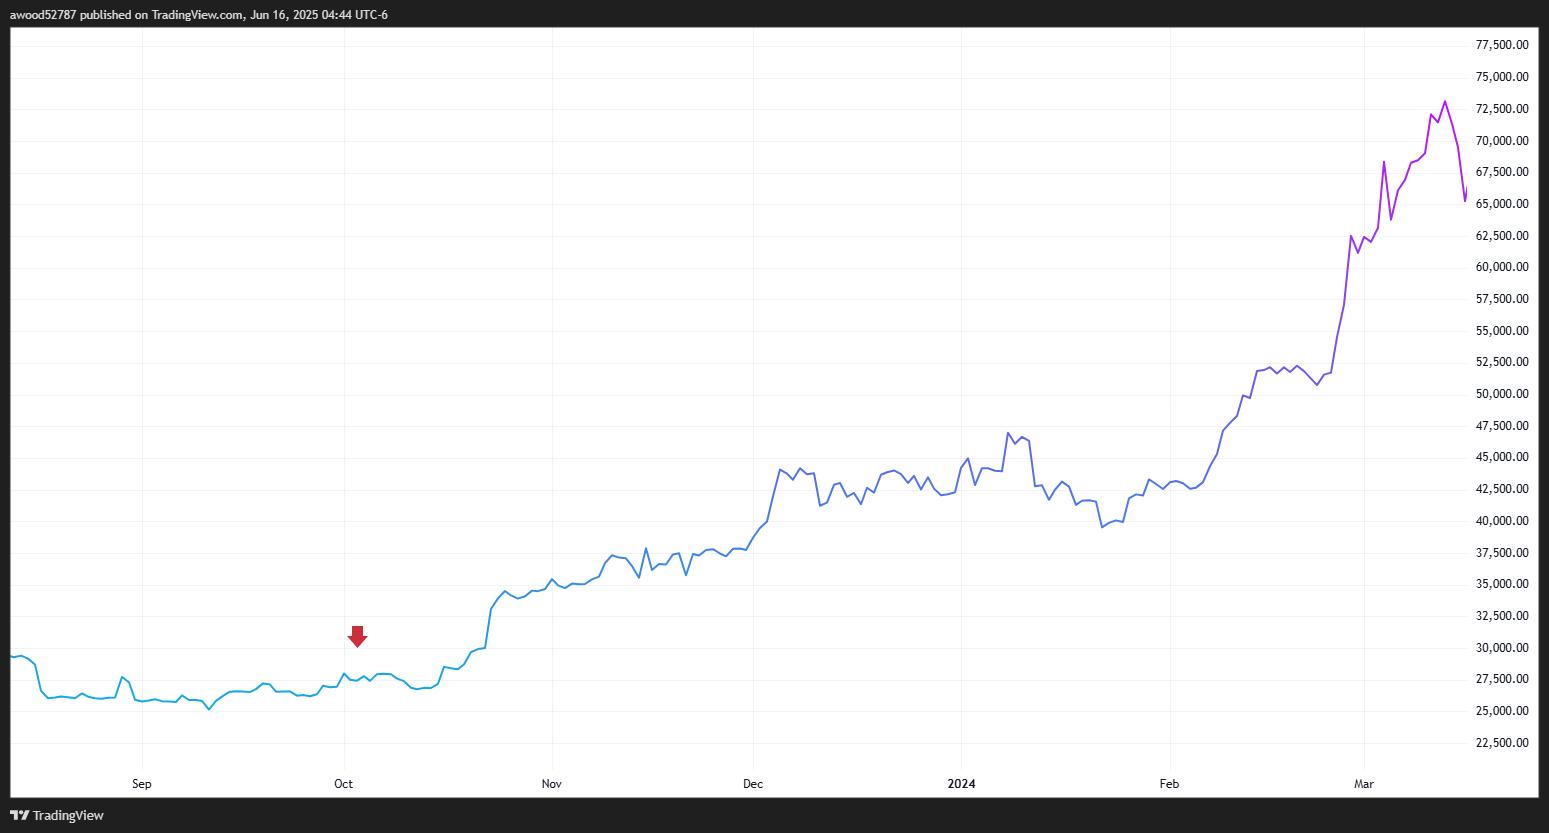Click the 65,000.00 price axis label
The height and width of the screenshot is (833, 1549).
click(1502, 204)
